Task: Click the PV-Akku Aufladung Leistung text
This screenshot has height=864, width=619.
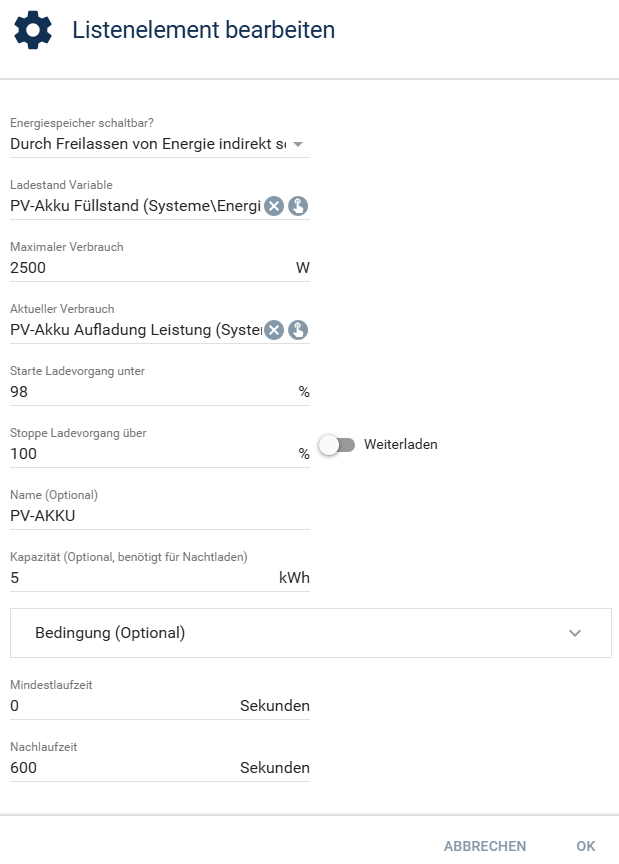Action: [136, 330]
